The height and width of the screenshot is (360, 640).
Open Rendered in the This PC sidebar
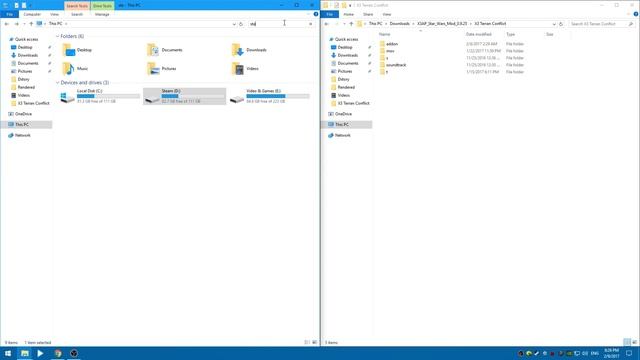26,87
